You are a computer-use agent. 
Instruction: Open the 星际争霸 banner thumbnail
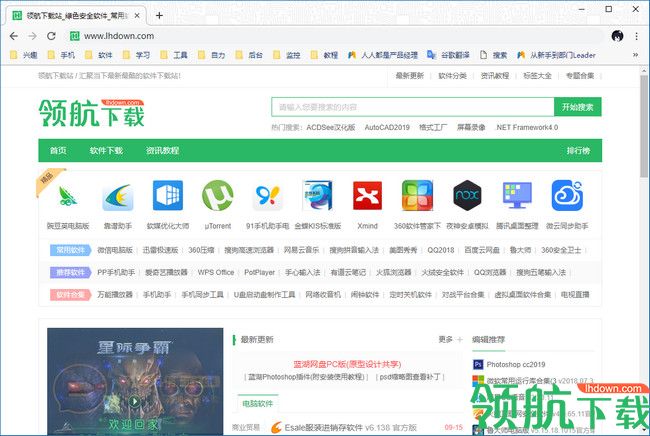tap(135, 381)
